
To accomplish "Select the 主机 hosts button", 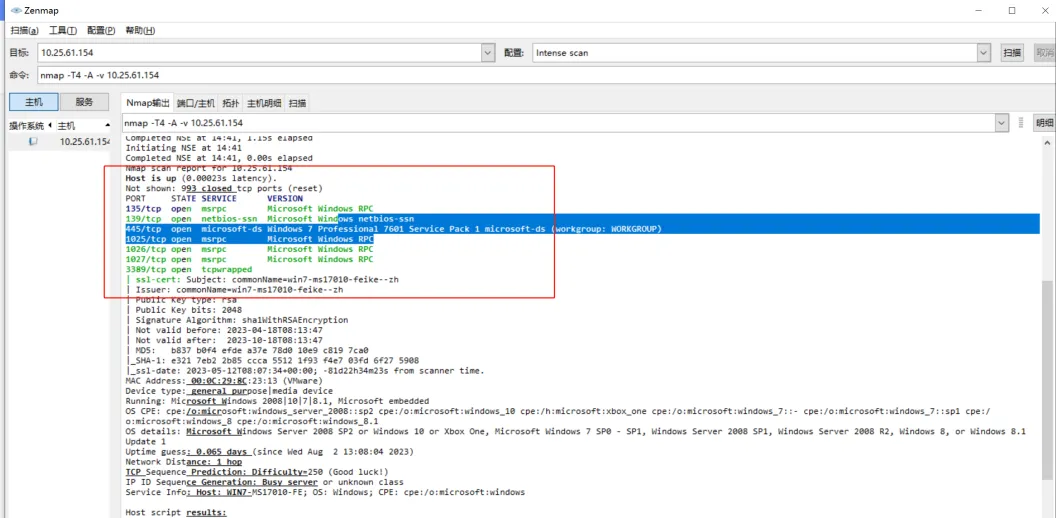I will [34, 102].
